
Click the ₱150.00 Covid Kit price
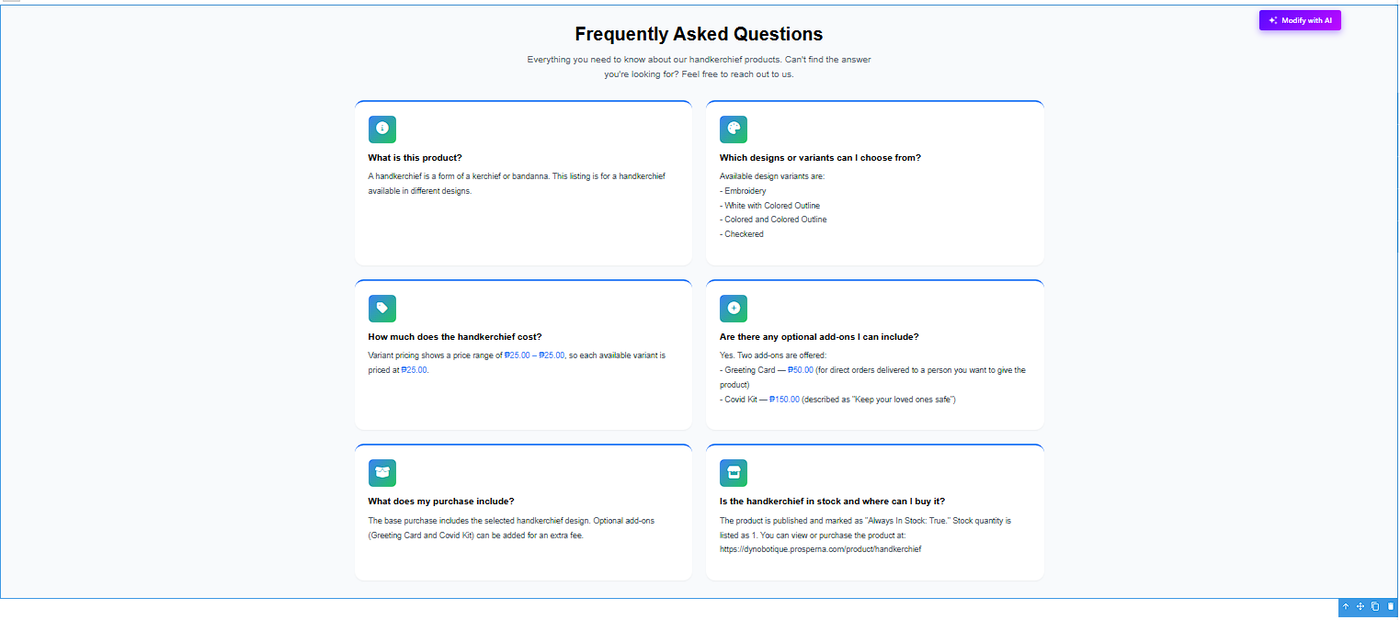coord(784,400)
